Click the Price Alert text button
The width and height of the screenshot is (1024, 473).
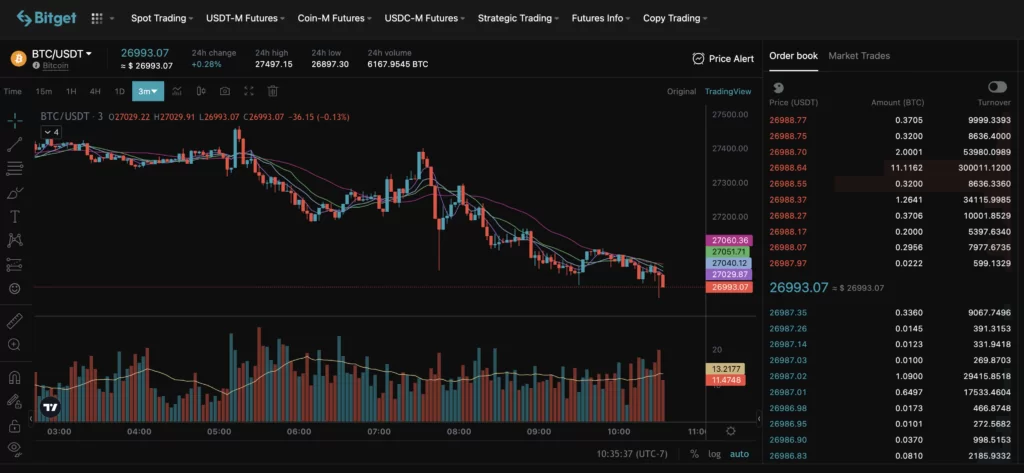coord(731,59)
